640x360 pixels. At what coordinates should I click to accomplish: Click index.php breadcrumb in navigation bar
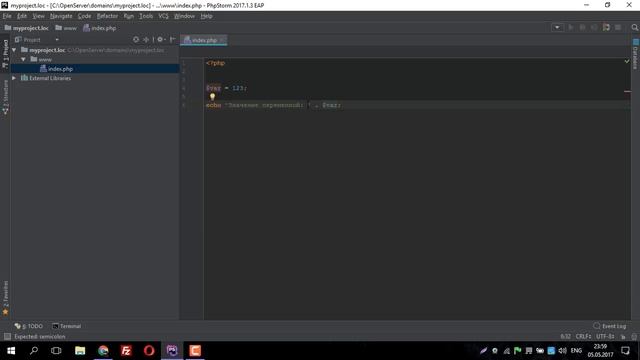click(100, 28)
